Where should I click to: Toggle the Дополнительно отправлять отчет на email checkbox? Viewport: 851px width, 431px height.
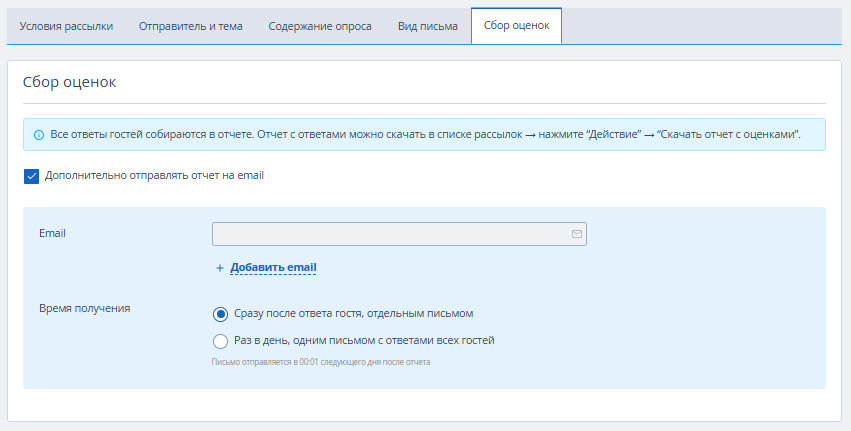pos(31,176)
